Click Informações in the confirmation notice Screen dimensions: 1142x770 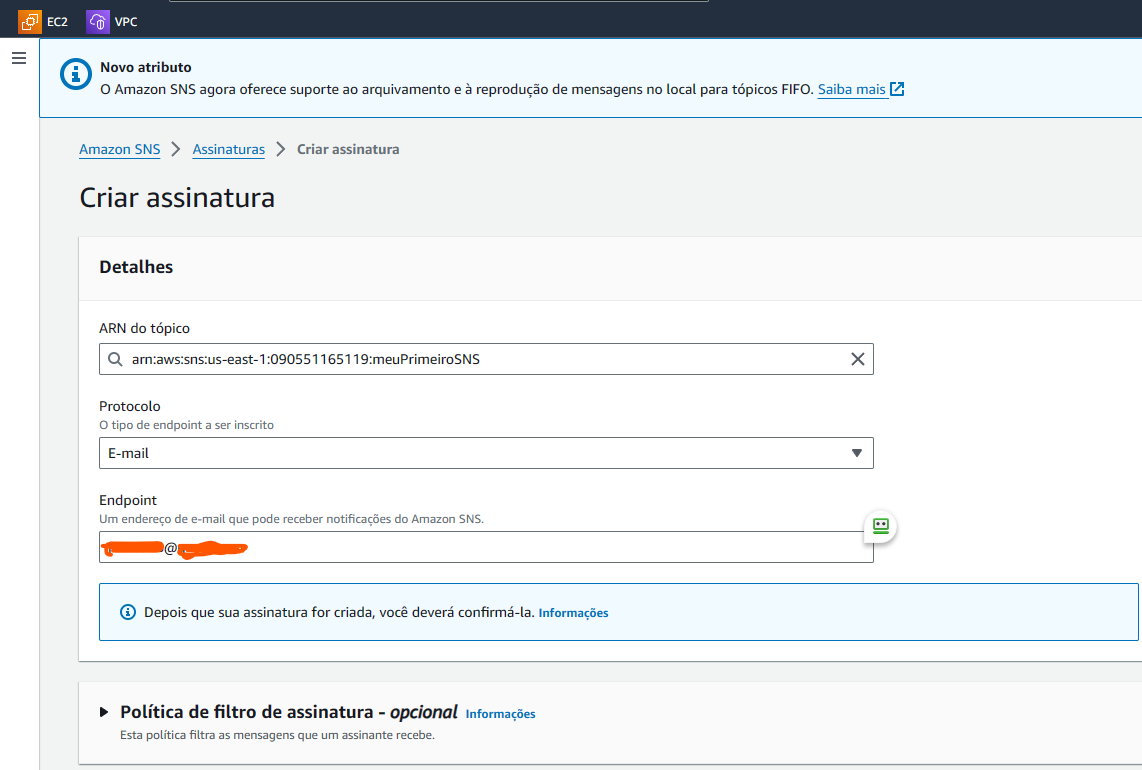pos(573,612)
